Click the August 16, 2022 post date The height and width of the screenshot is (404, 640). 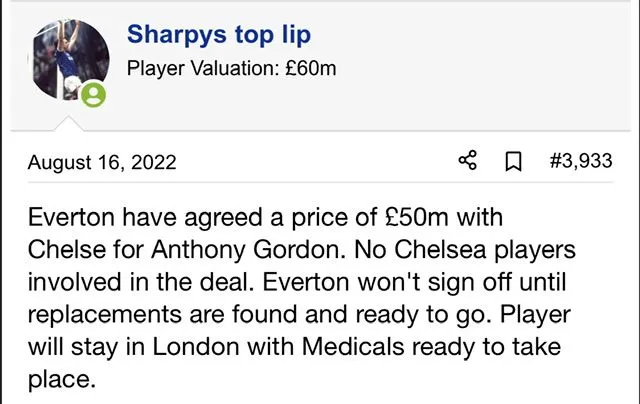pos(102,162)
